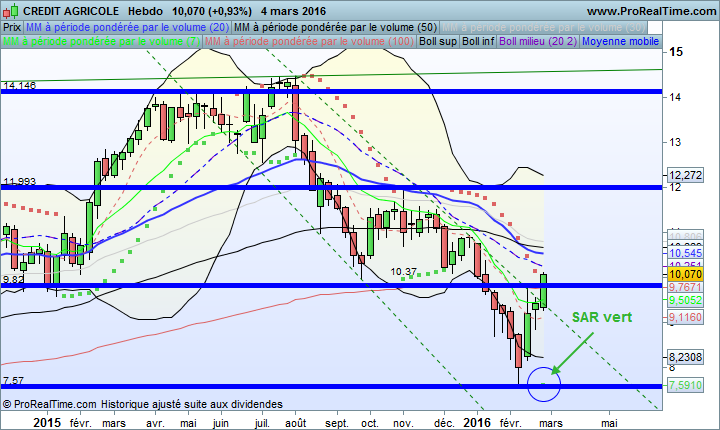The height and width of the screenshot is (430, 720).
Task: Click the SAR vert annotation text
Action: 602,317
